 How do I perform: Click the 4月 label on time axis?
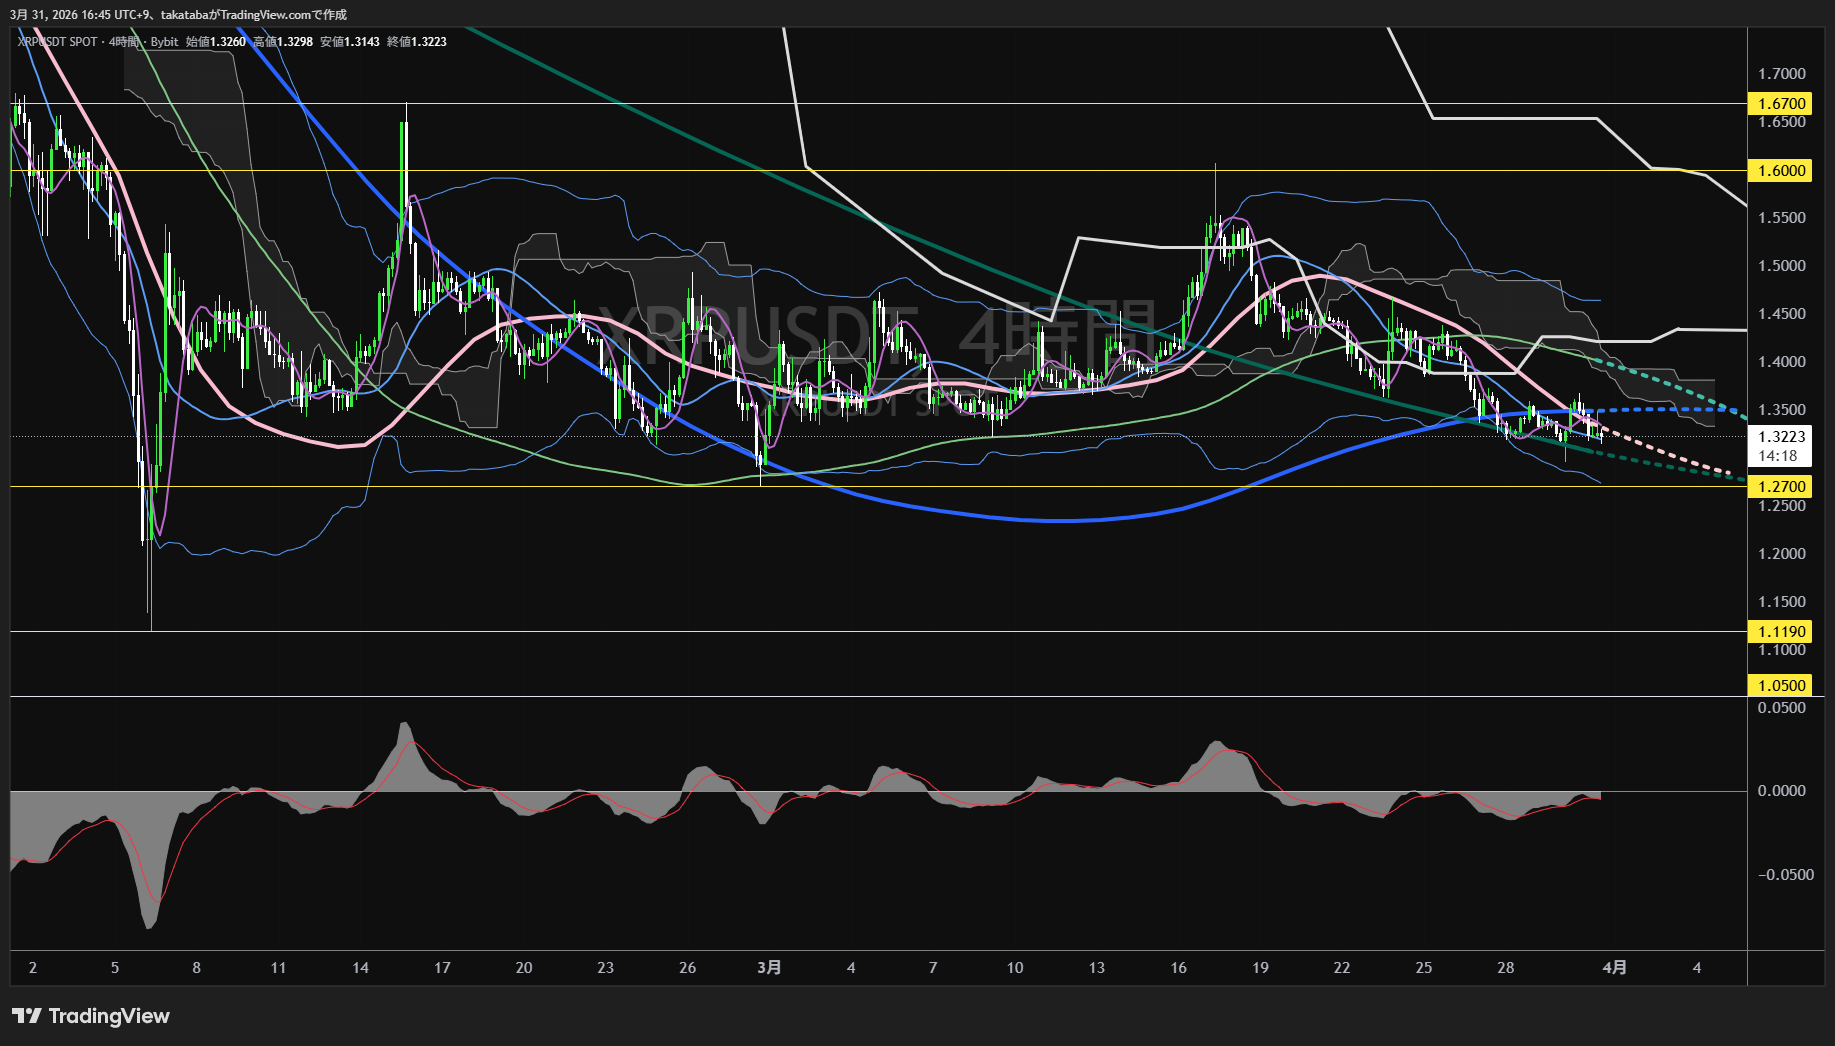pos(1614,967)
